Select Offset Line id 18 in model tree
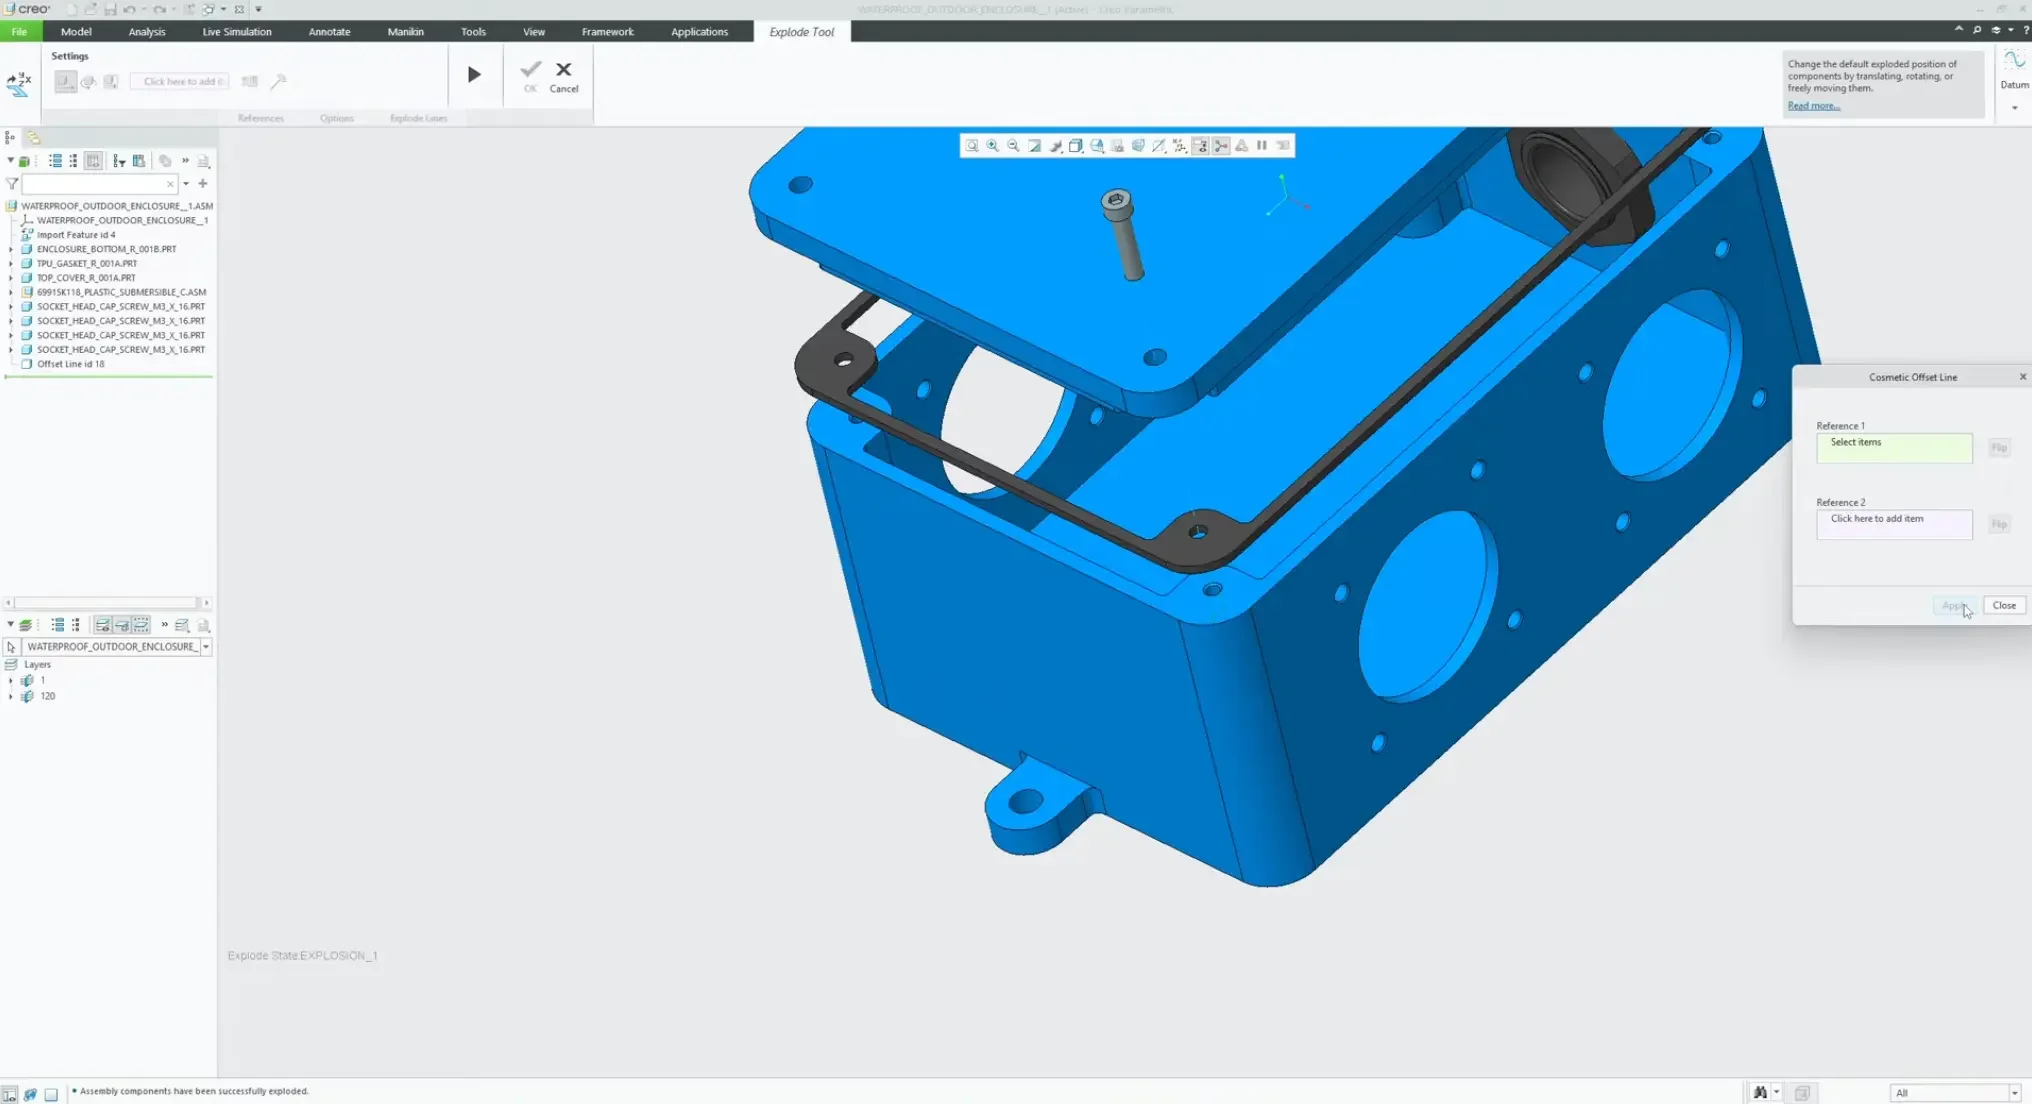 click(70, 365)
